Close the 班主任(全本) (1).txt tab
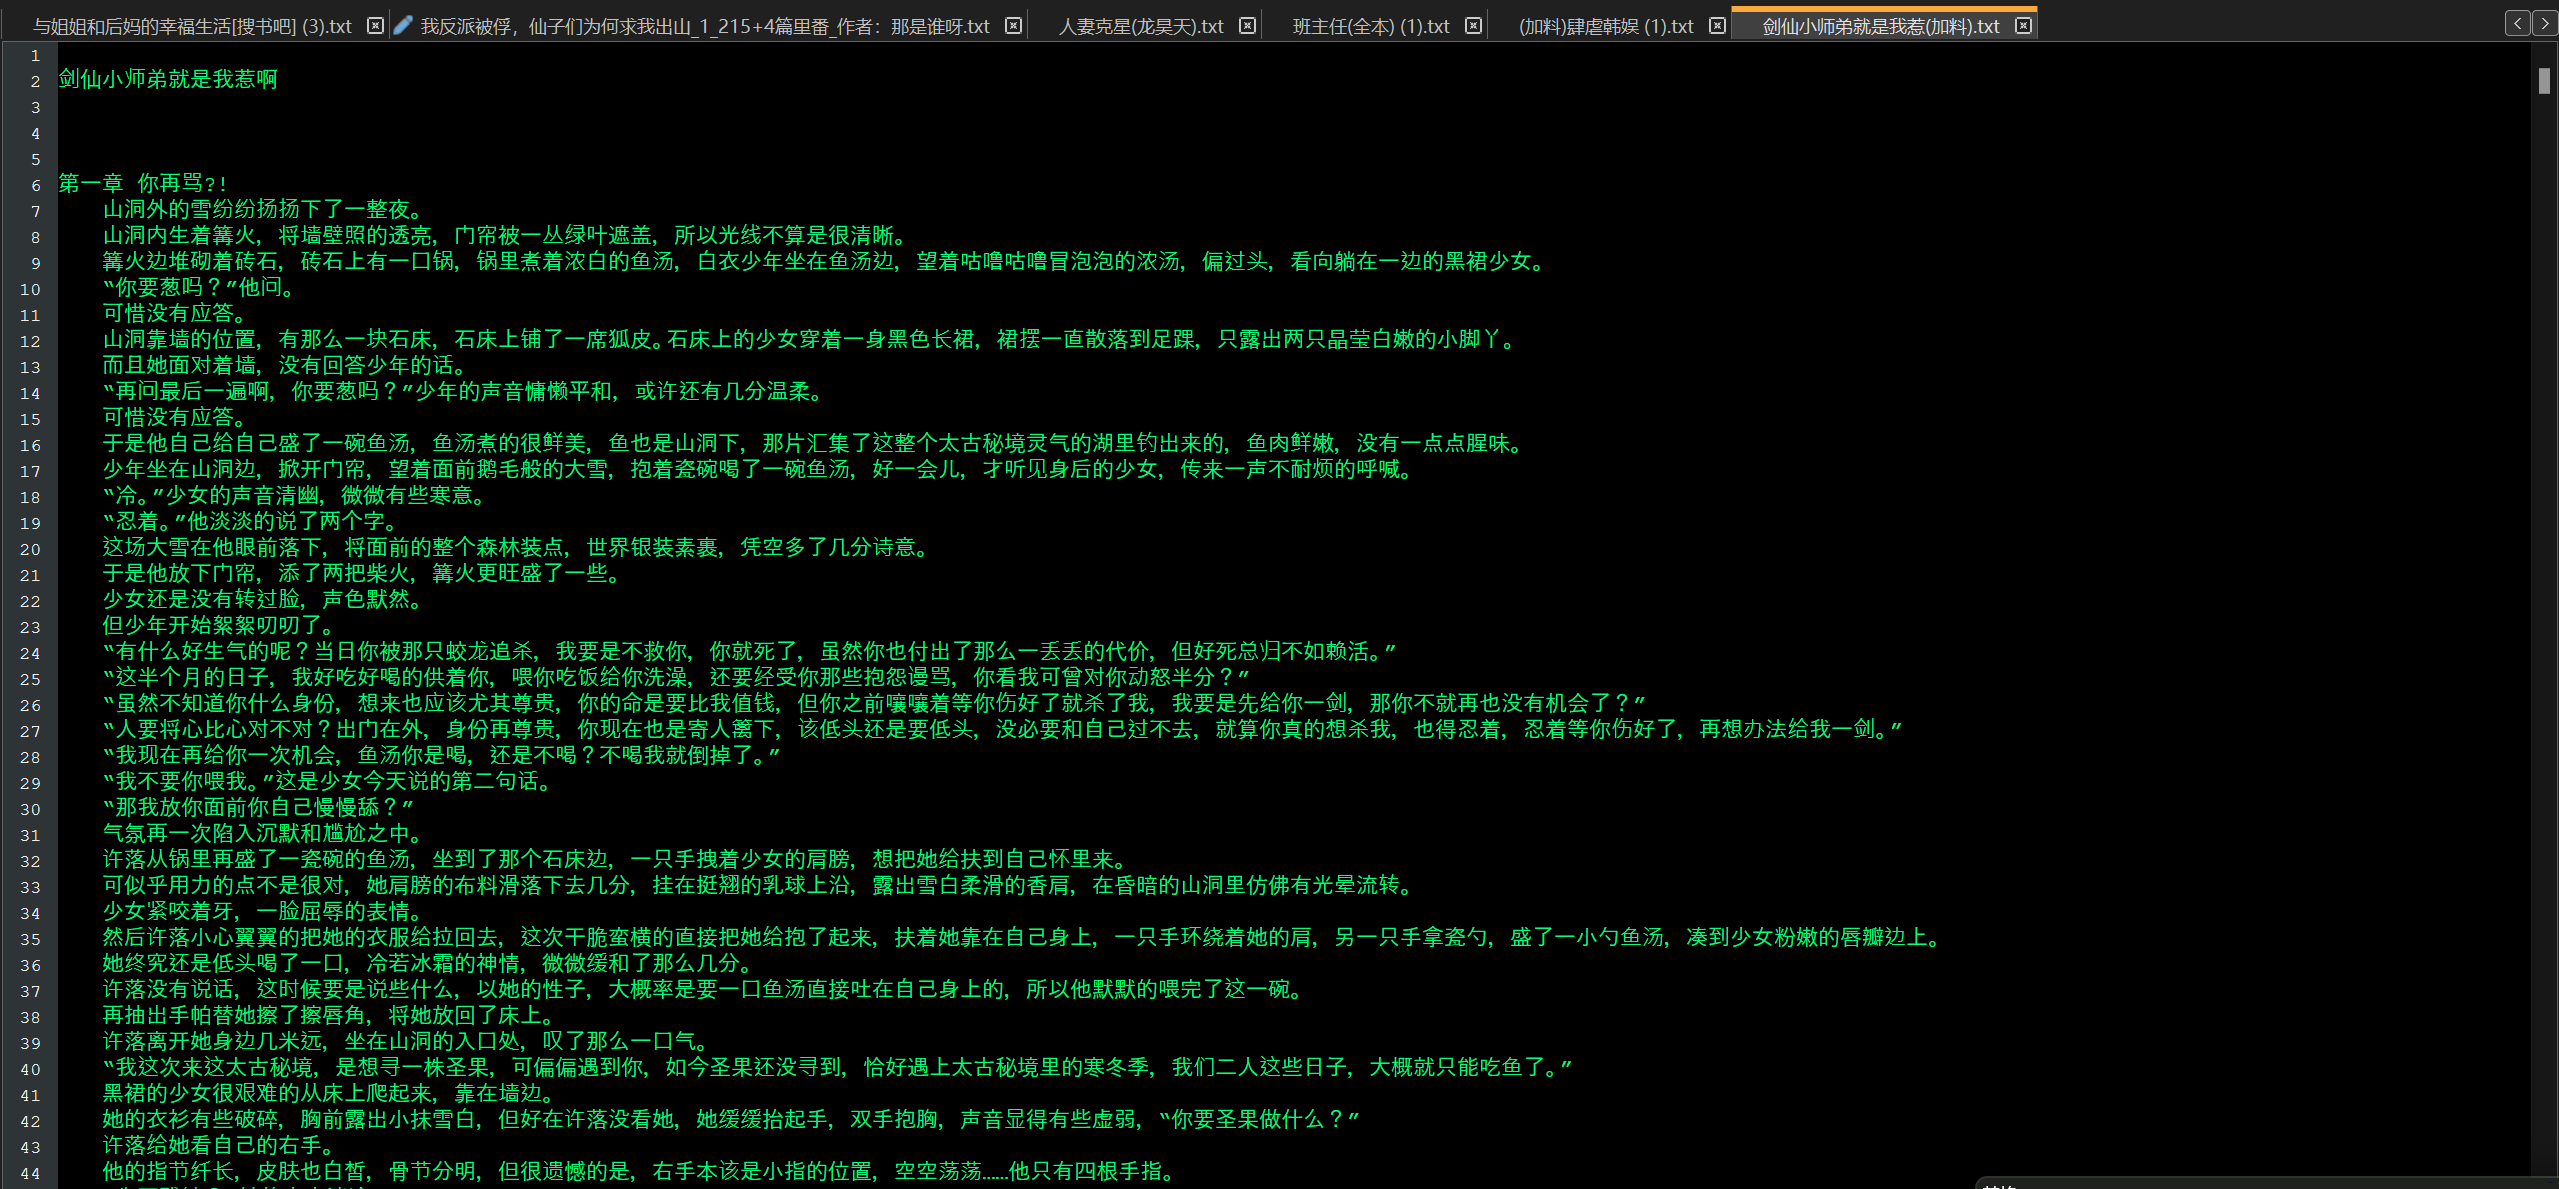The width and height of the screenshot is (2559, 1189). pos(1473,26)
